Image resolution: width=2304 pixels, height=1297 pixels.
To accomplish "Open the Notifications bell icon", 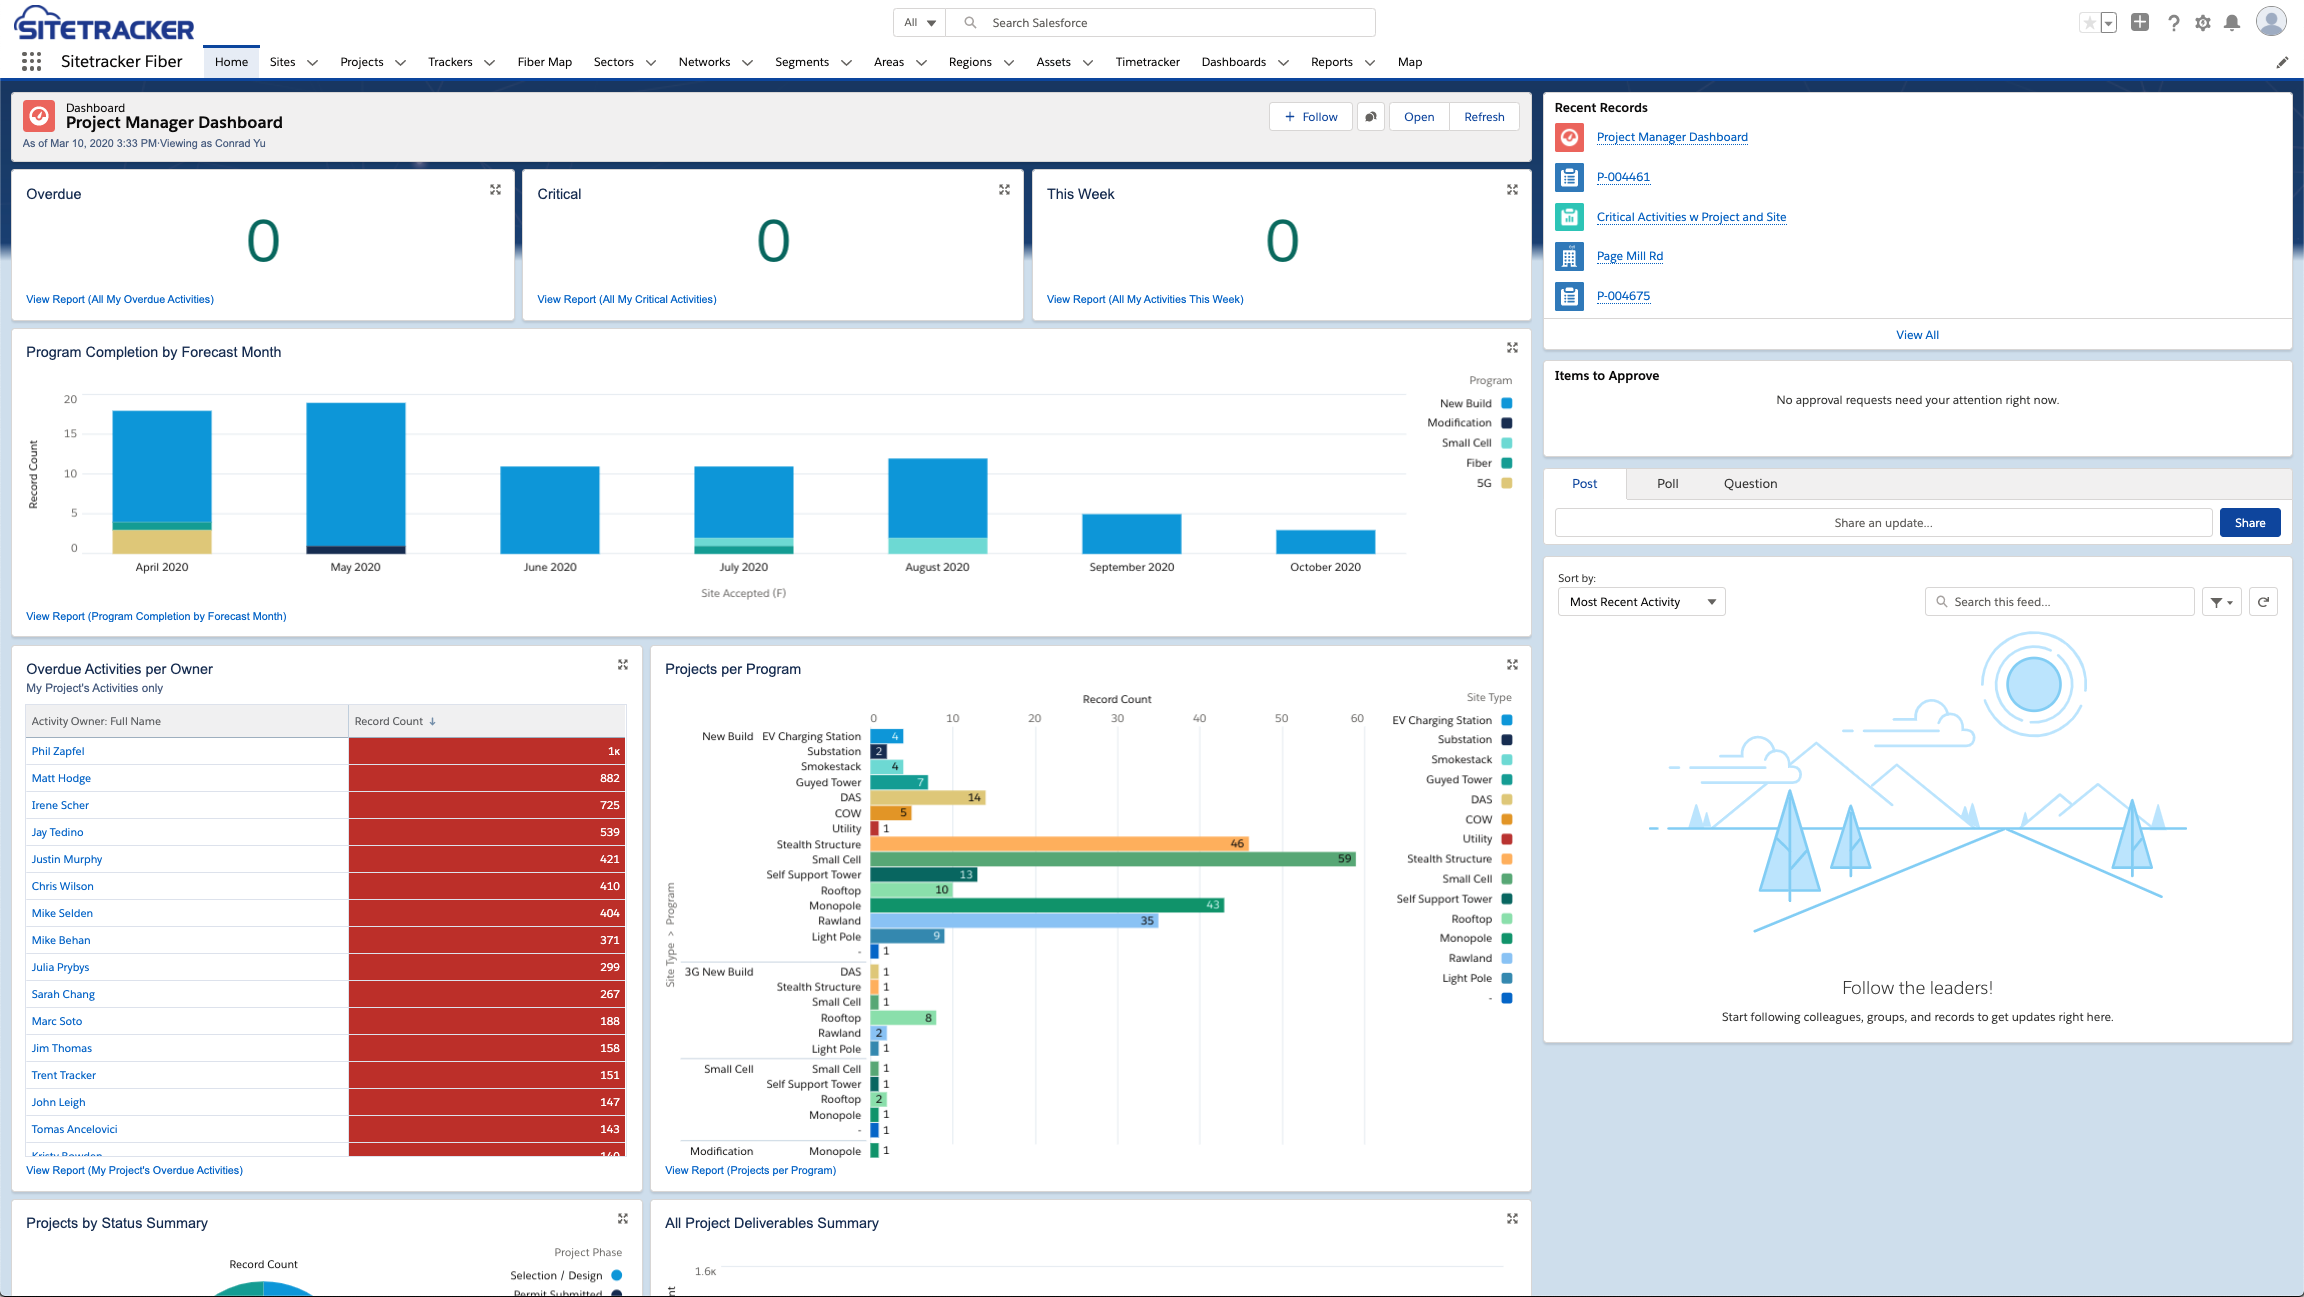I will click(2232, 23).
